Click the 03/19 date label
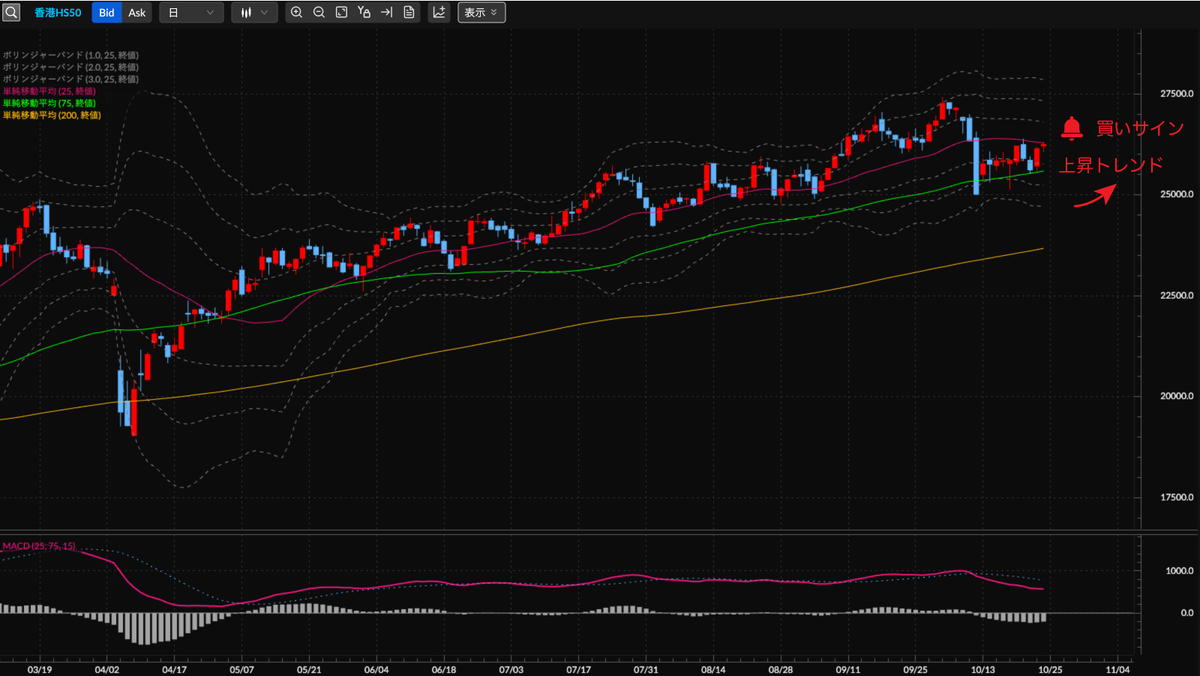 coord(39,669)
